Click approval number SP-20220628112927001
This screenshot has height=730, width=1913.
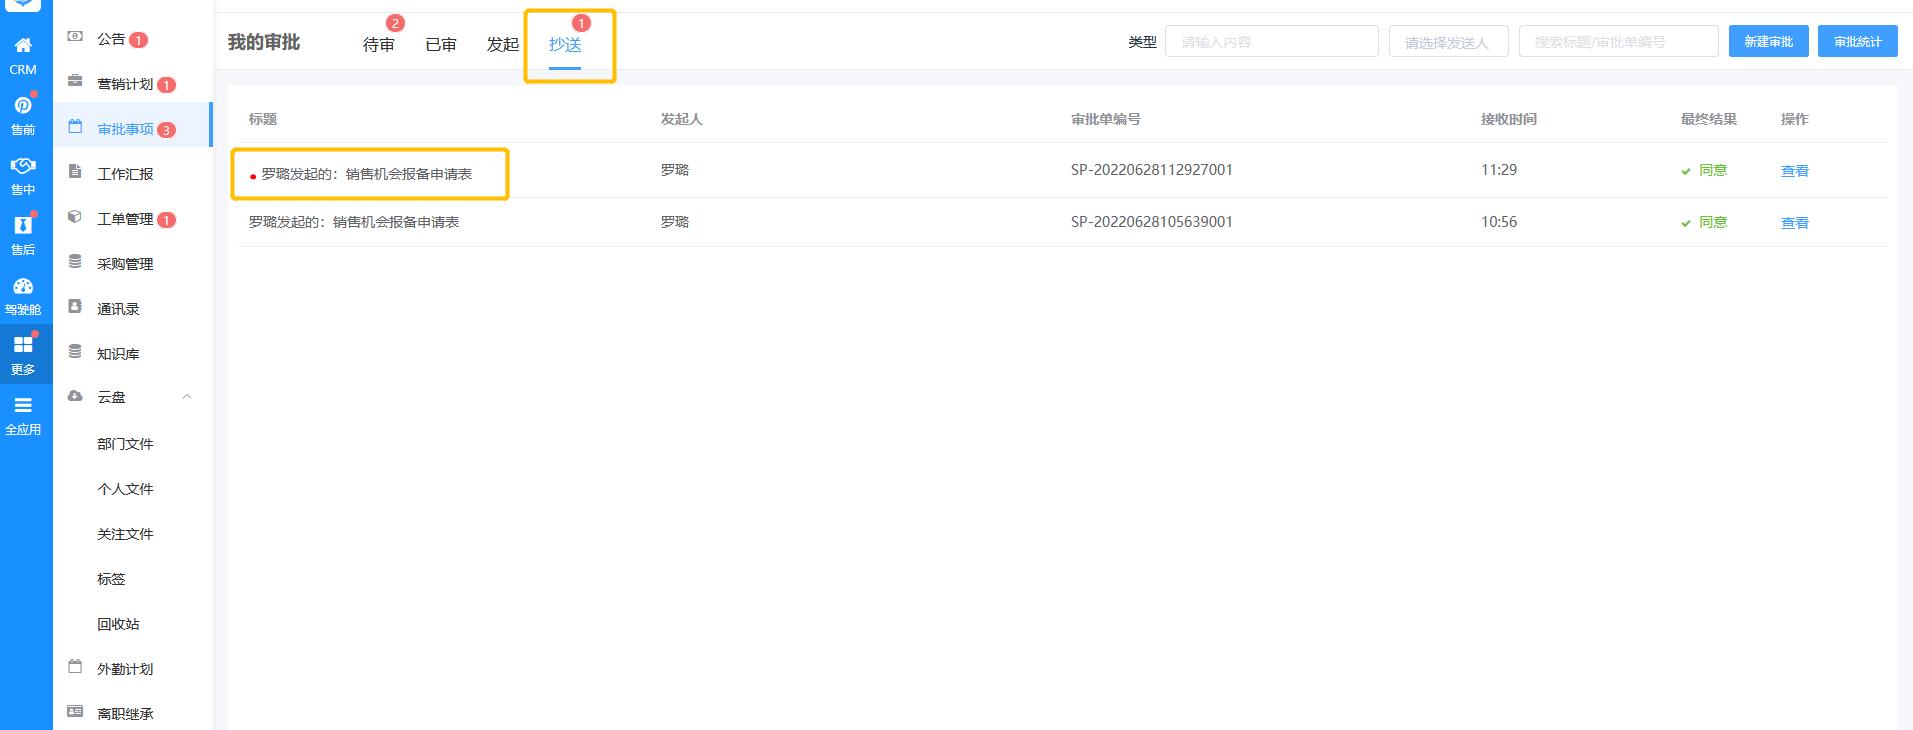click(1151, 170)
